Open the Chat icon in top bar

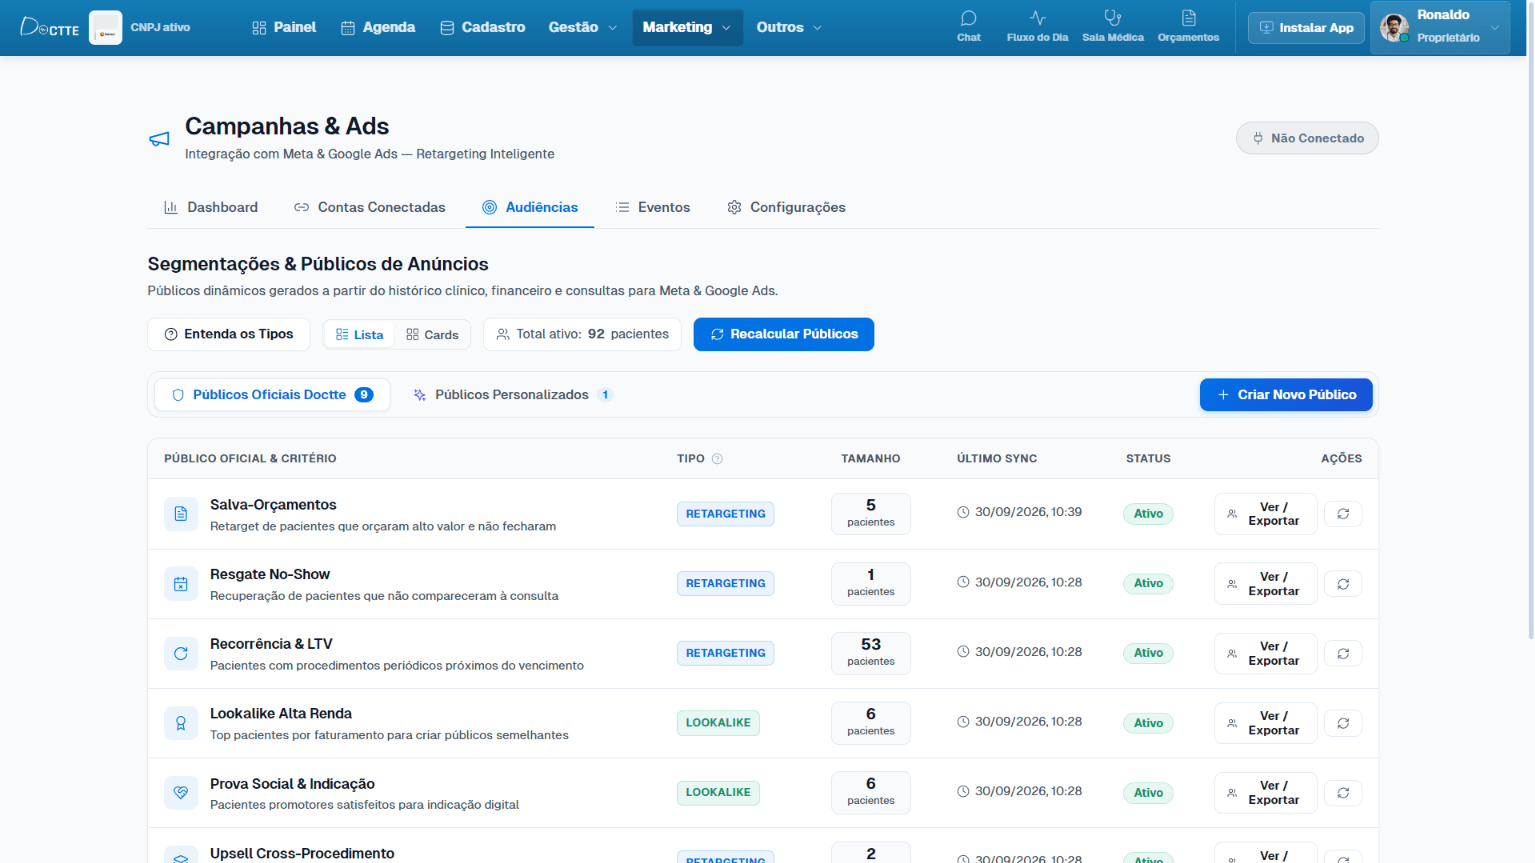[x=968, y=27]
